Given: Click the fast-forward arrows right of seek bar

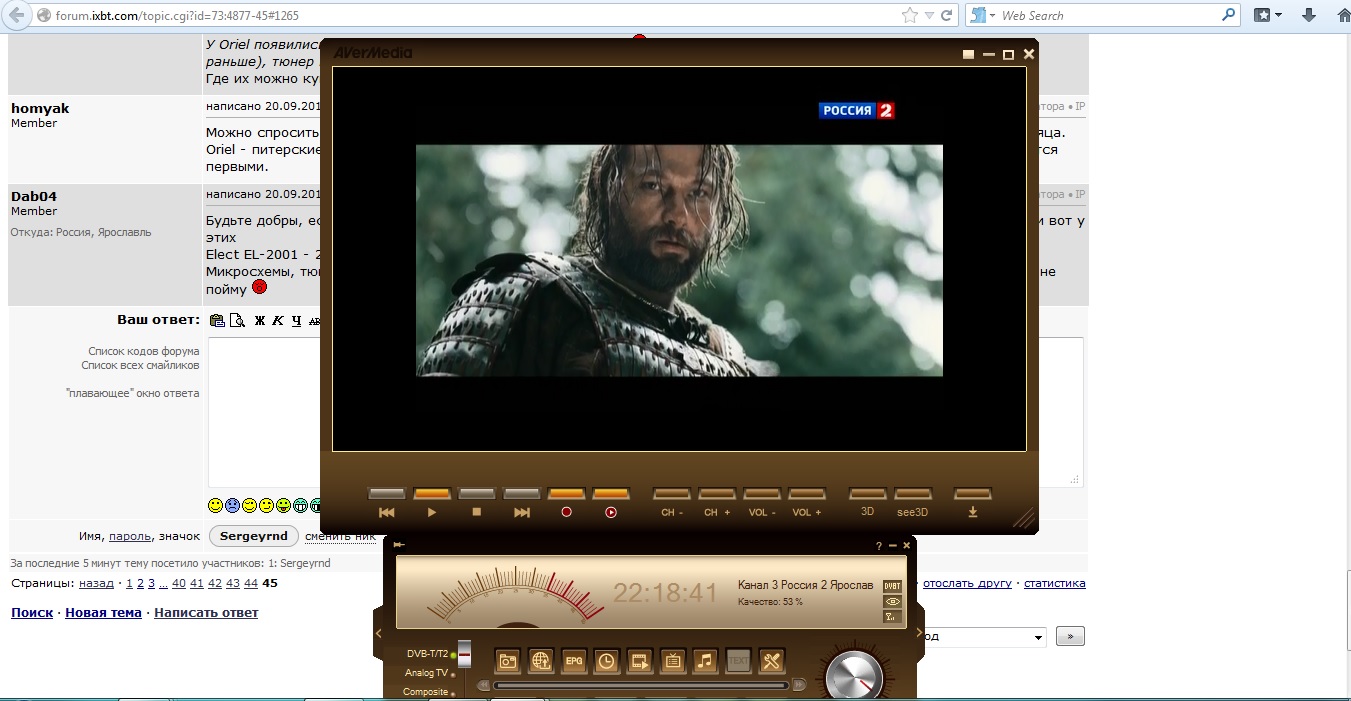Looking at the screenshot, I should tap(799, 685).
